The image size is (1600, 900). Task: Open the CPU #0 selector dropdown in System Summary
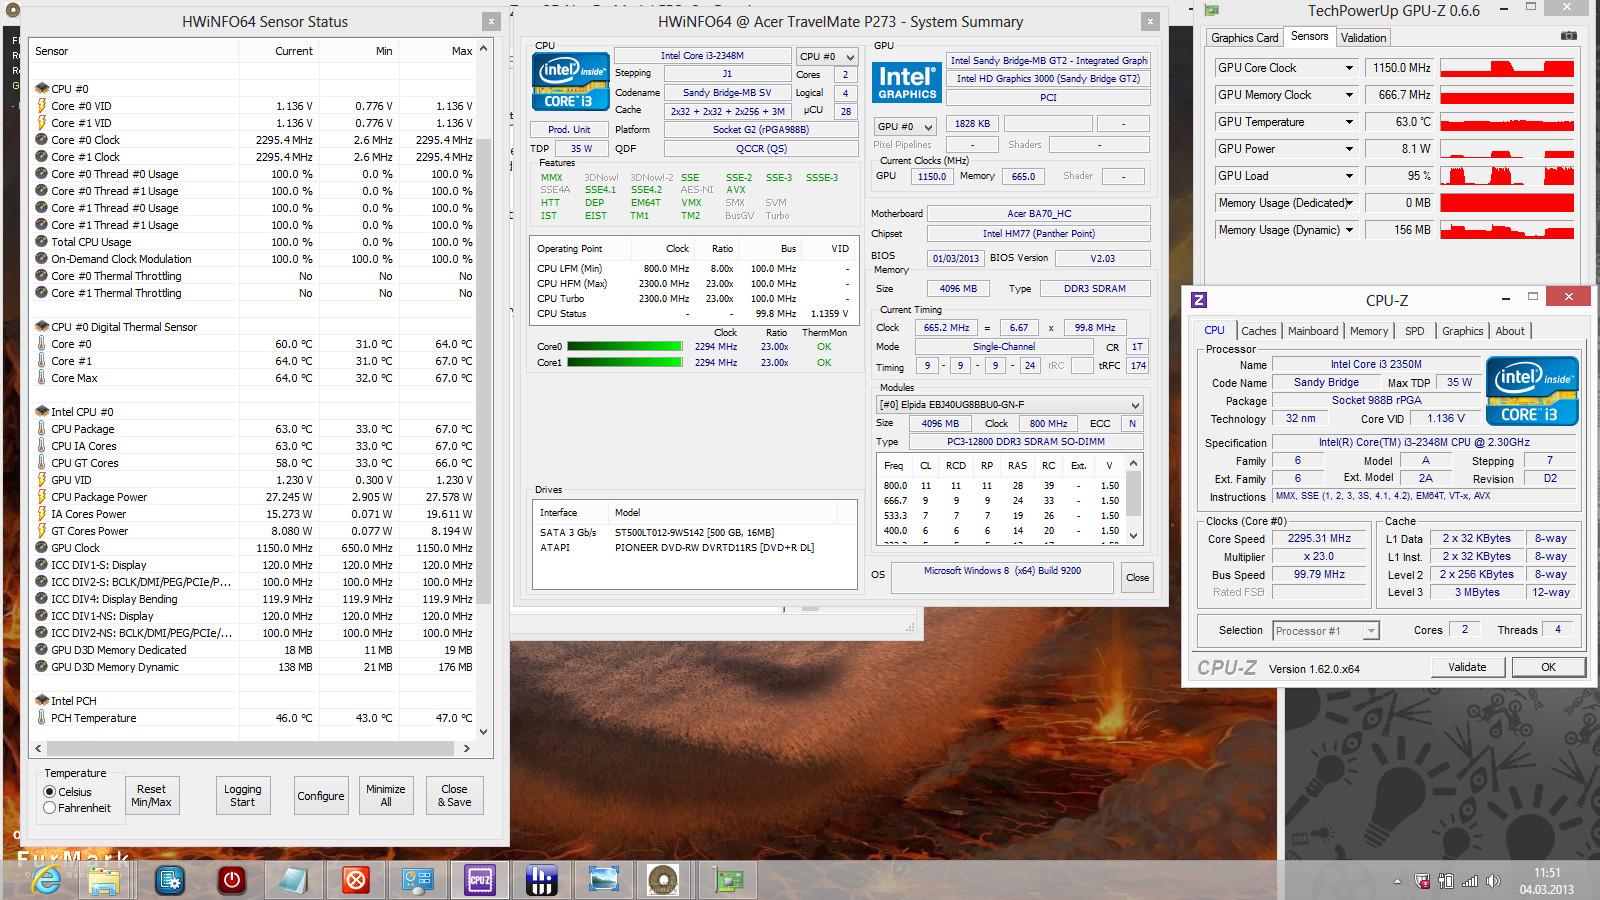pyautogui.click(x=827, y=57)
